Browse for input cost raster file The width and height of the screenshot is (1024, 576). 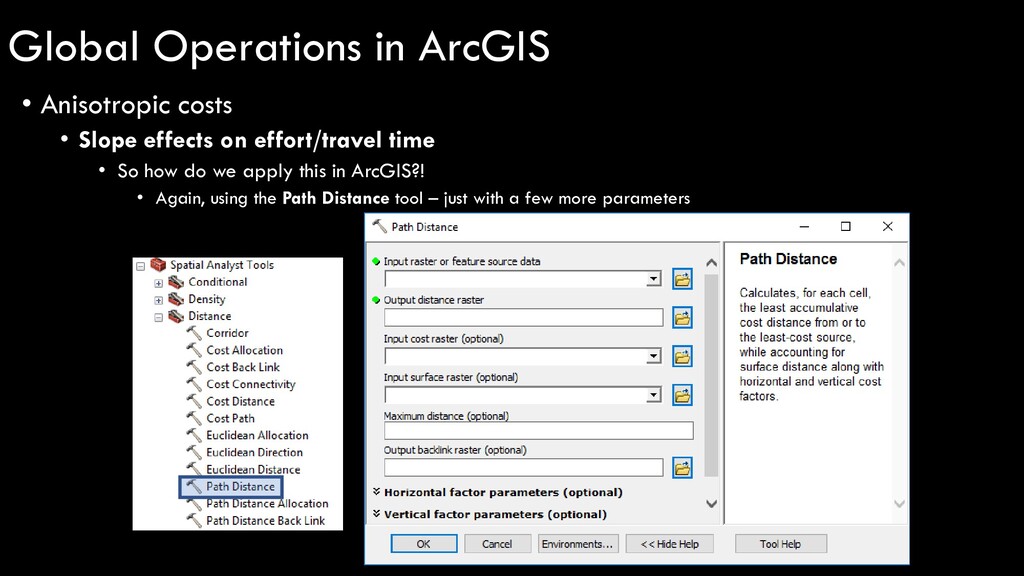(682, 357)
